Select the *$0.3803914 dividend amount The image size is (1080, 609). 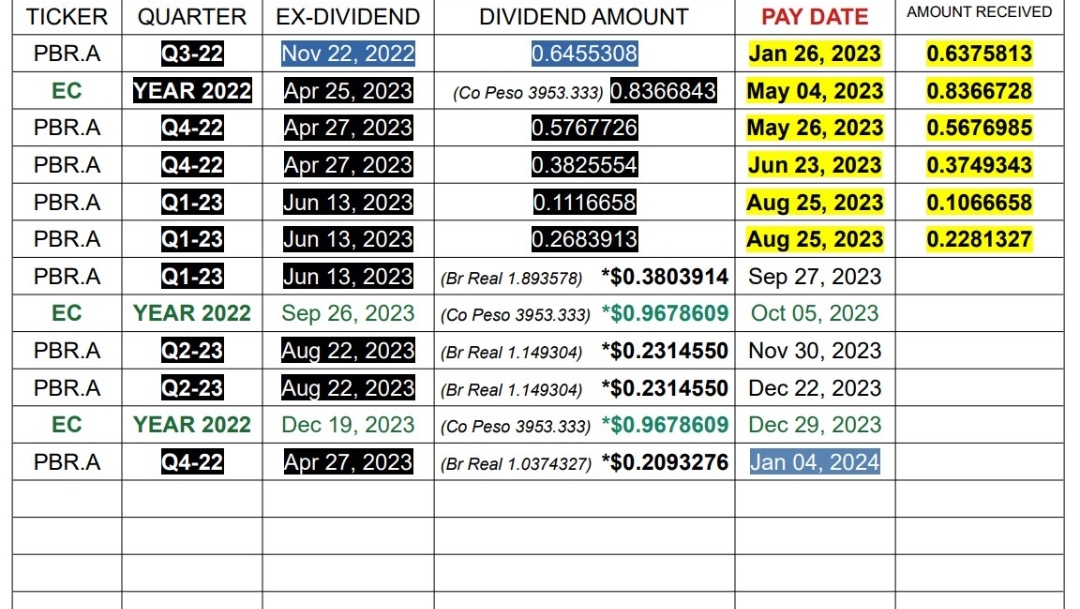point(665,276)
